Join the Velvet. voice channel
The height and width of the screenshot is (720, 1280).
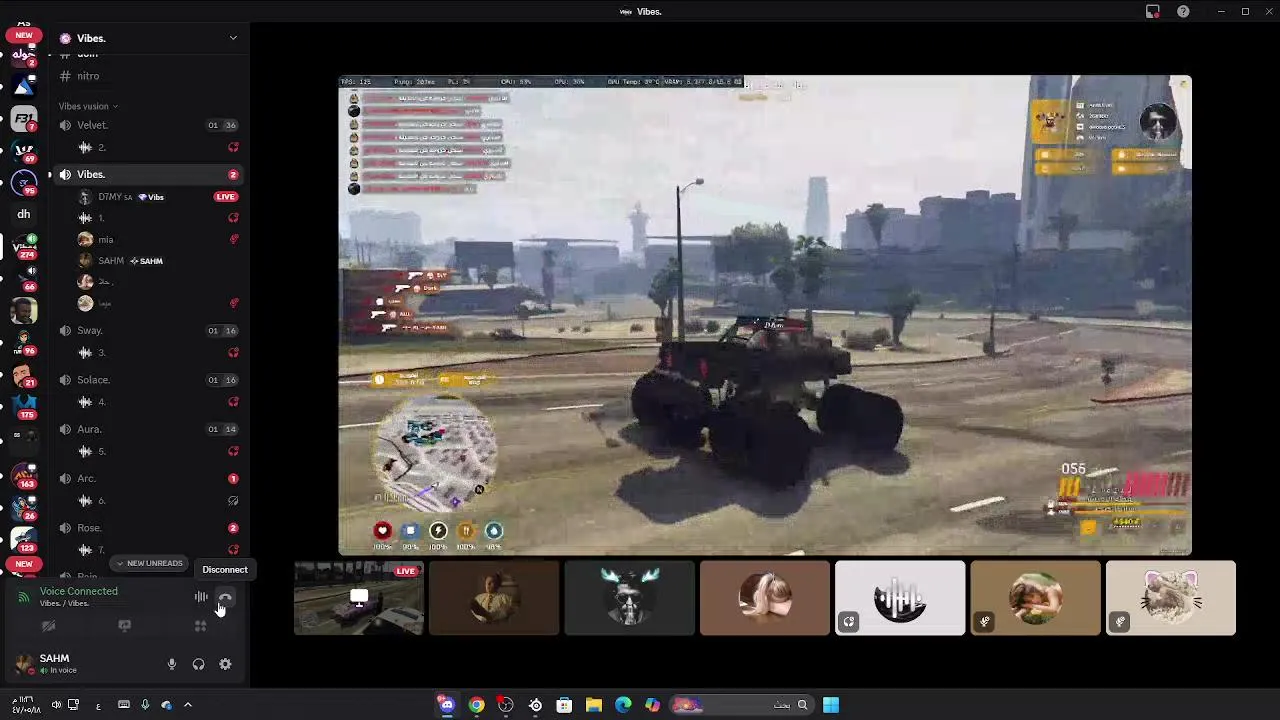coord(150,125)
